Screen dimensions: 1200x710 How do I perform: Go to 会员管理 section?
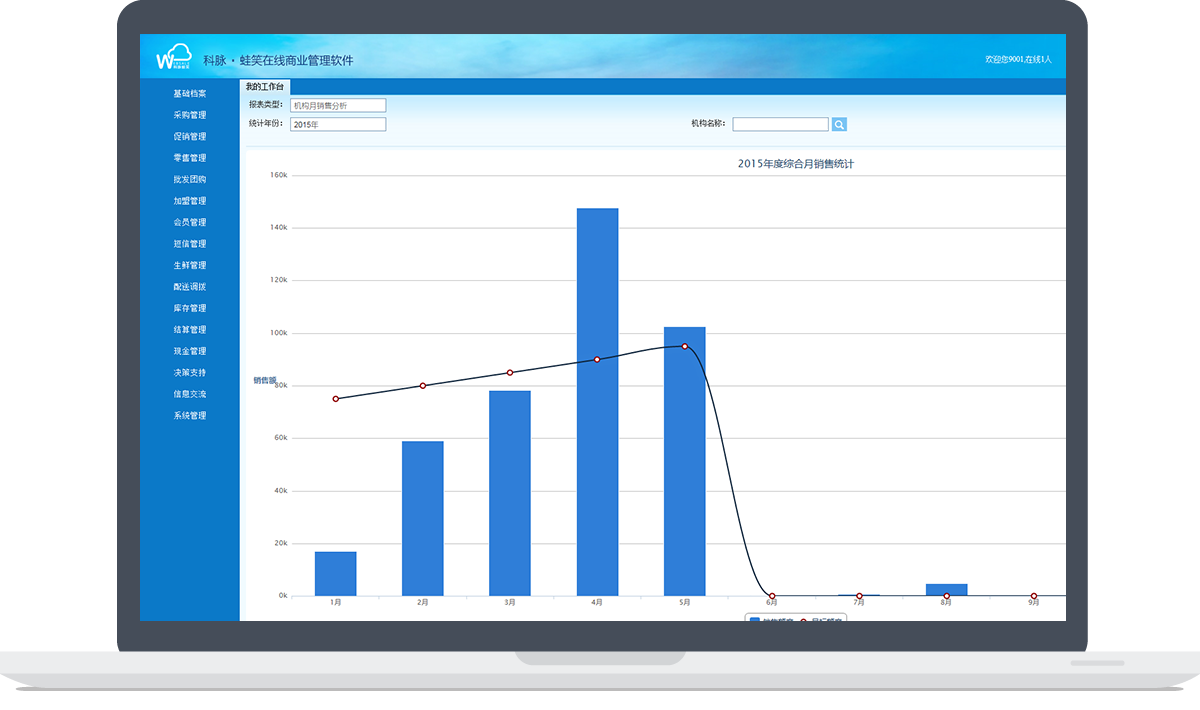pyautogui.click(x=189, y=222)
